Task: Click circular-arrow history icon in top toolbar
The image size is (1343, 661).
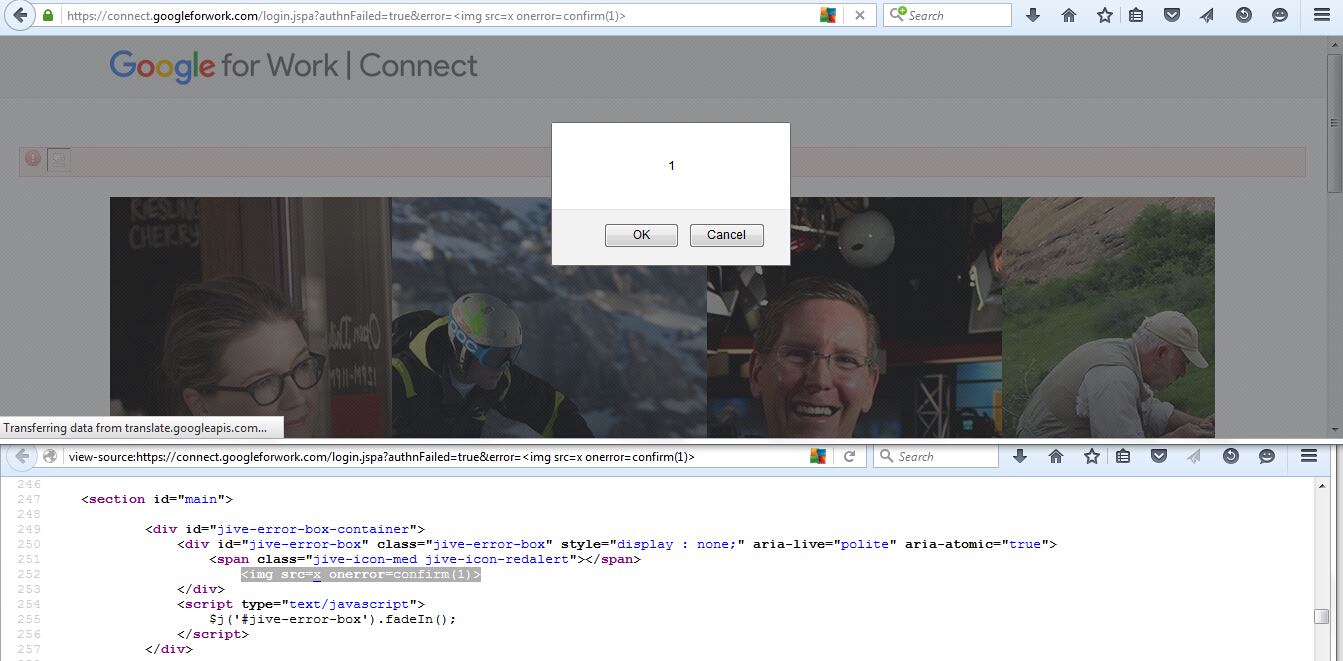Action: coord(1244,15)
